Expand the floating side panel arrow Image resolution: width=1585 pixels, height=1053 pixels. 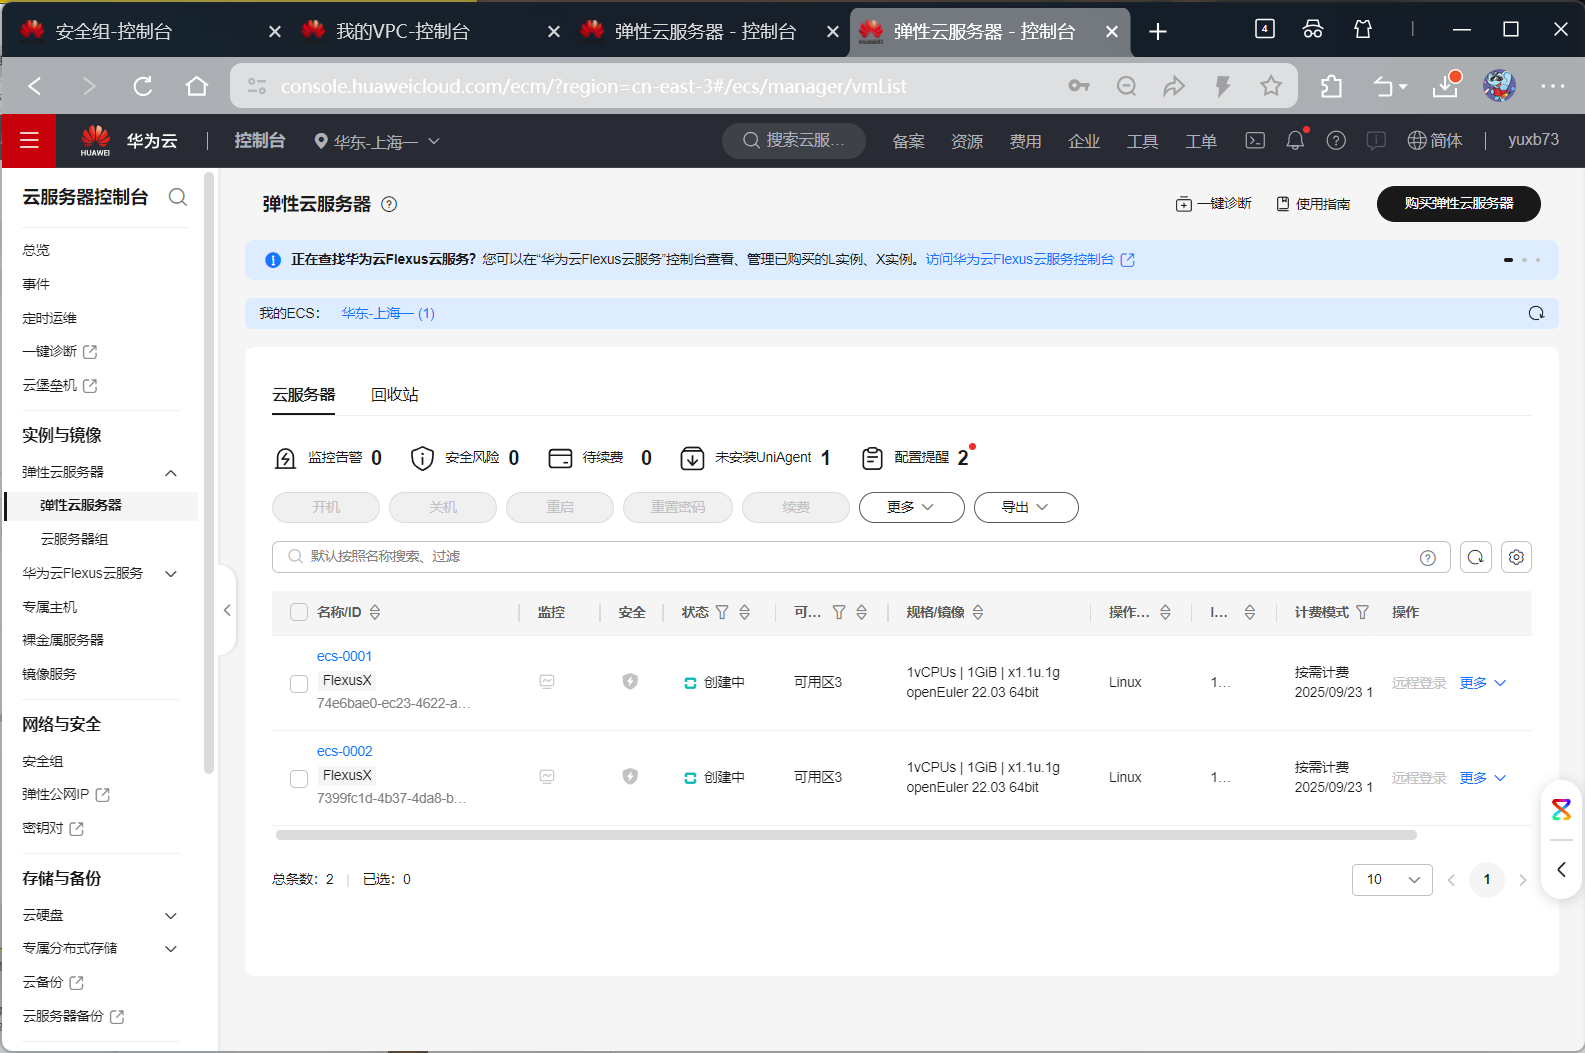[1561, 870]
